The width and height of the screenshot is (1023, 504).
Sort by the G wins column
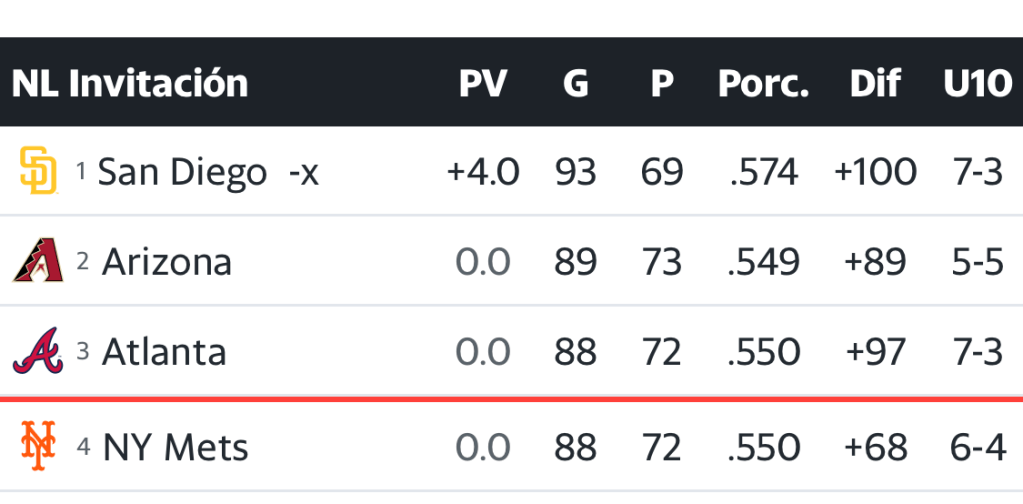pyautogui.click(x=575, y=84)
